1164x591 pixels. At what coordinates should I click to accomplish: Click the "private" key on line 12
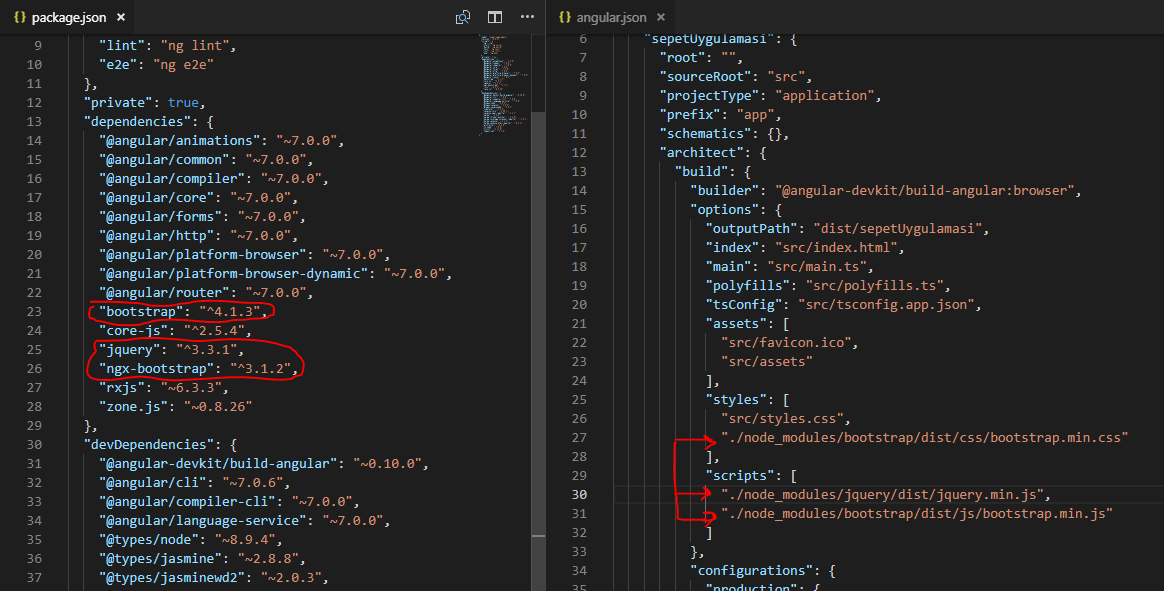[118, 102]
